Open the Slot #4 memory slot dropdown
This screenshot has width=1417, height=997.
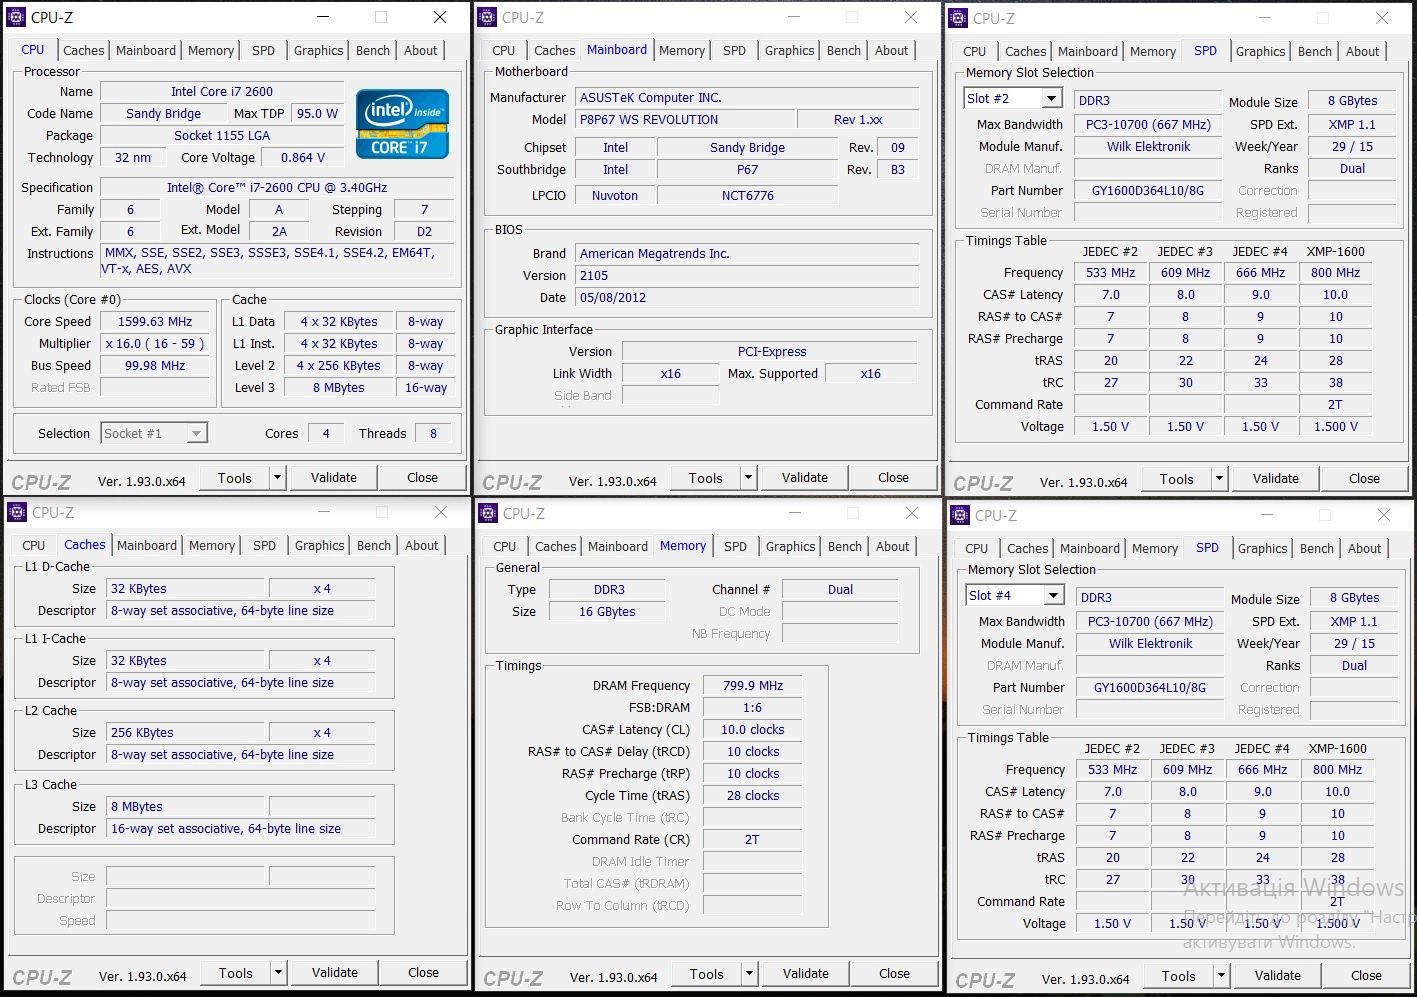[x=1053, y=595]
